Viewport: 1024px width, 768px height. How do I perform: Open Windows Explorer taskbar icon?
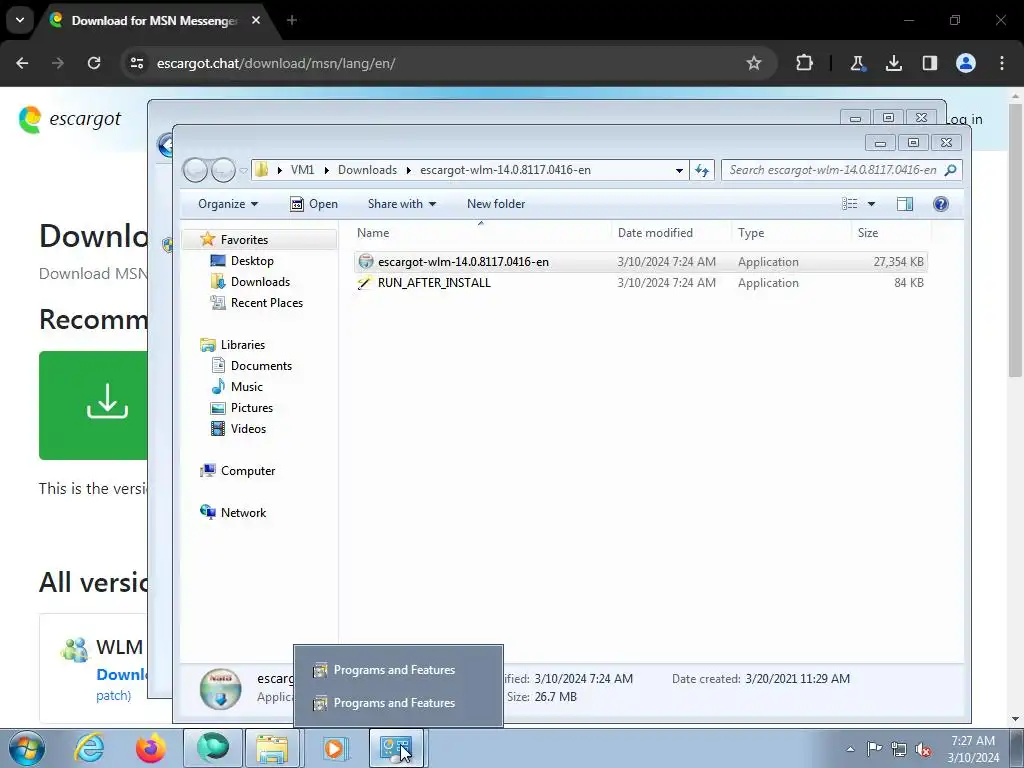pos(272,748)
